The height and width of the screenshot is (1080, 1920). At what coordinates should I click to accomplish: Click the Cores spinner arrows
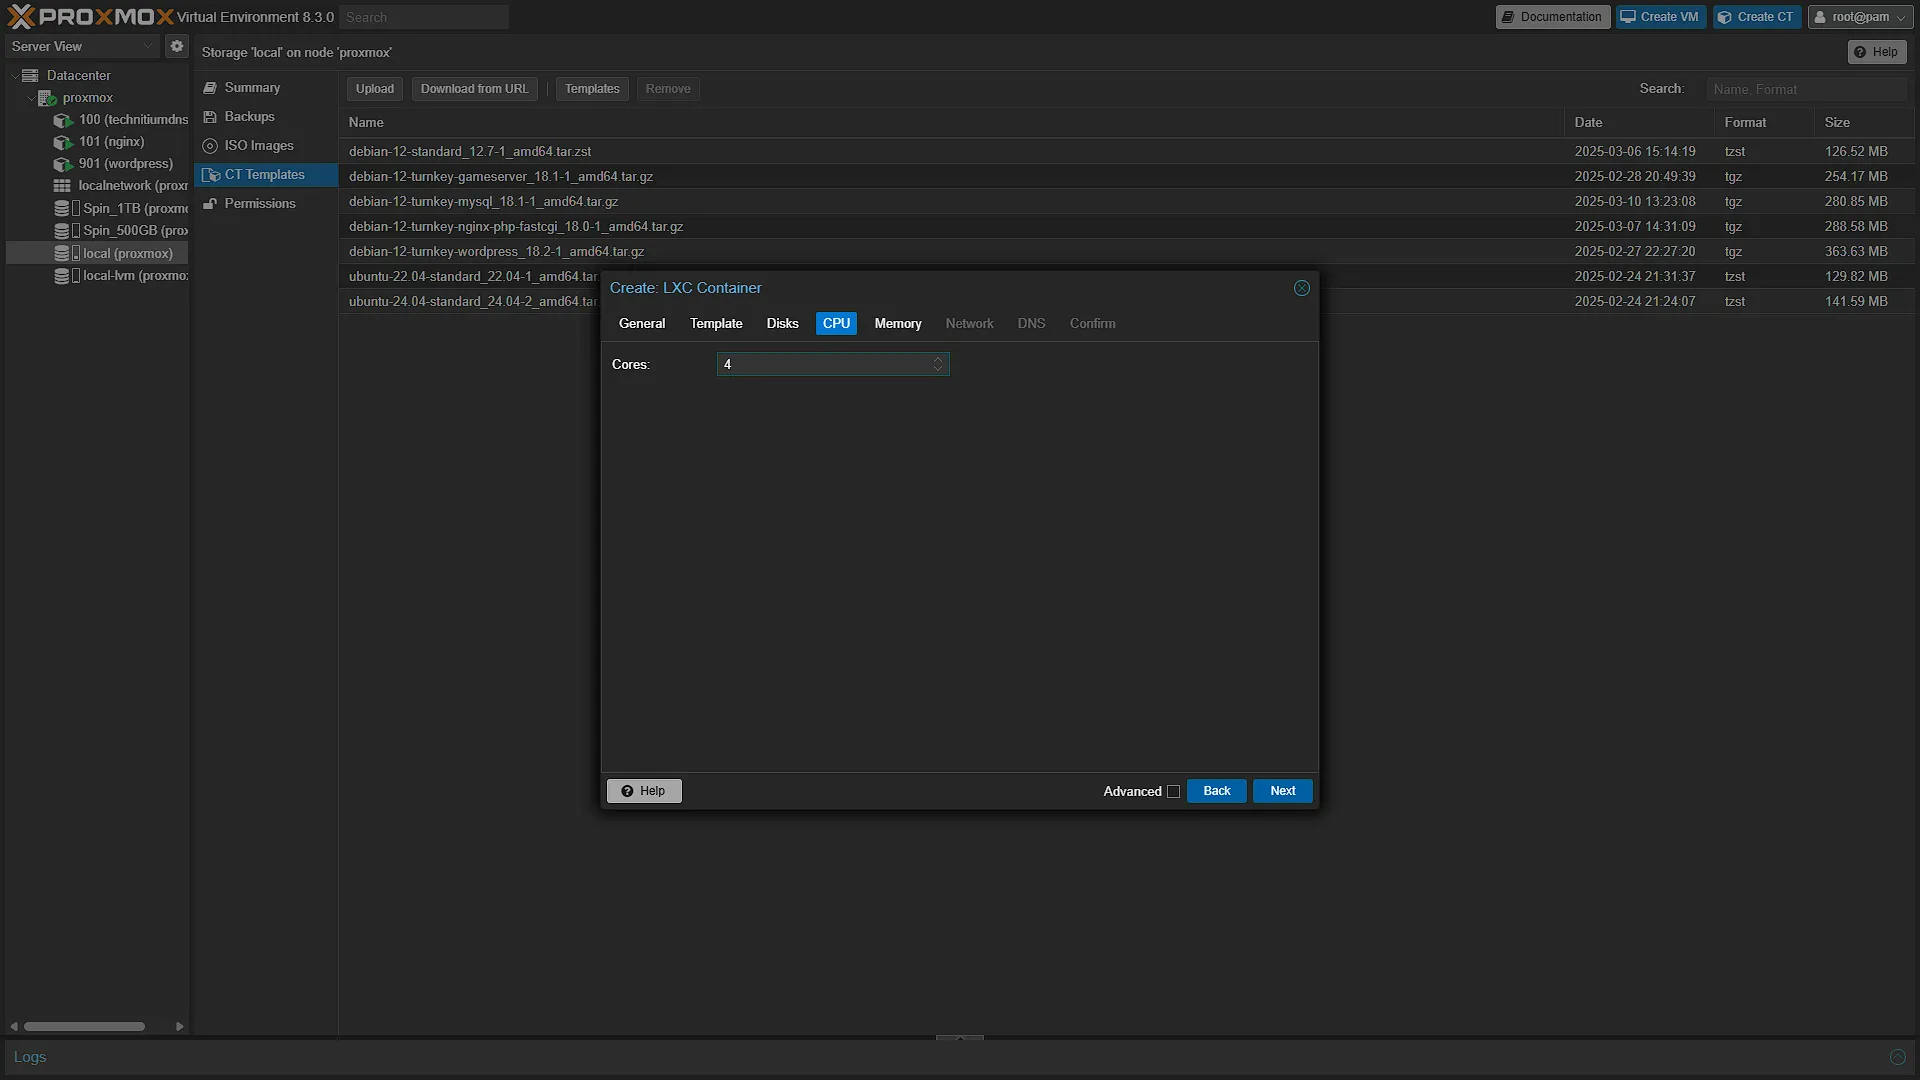pos(938,364)
